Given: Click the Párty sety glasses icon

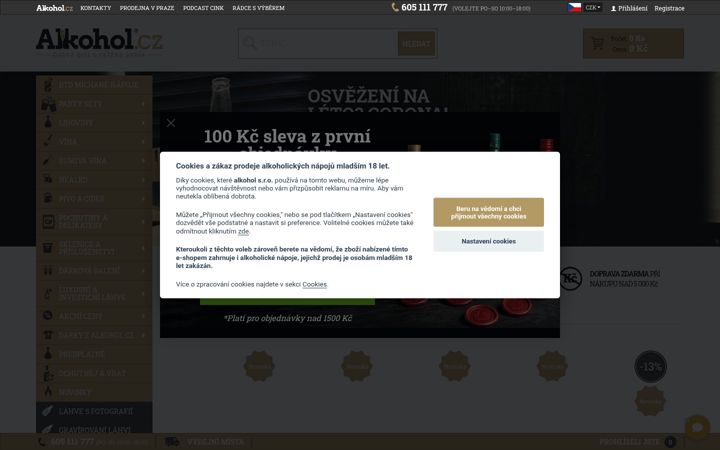Looking at the screenshot, I should pos(48,104).
